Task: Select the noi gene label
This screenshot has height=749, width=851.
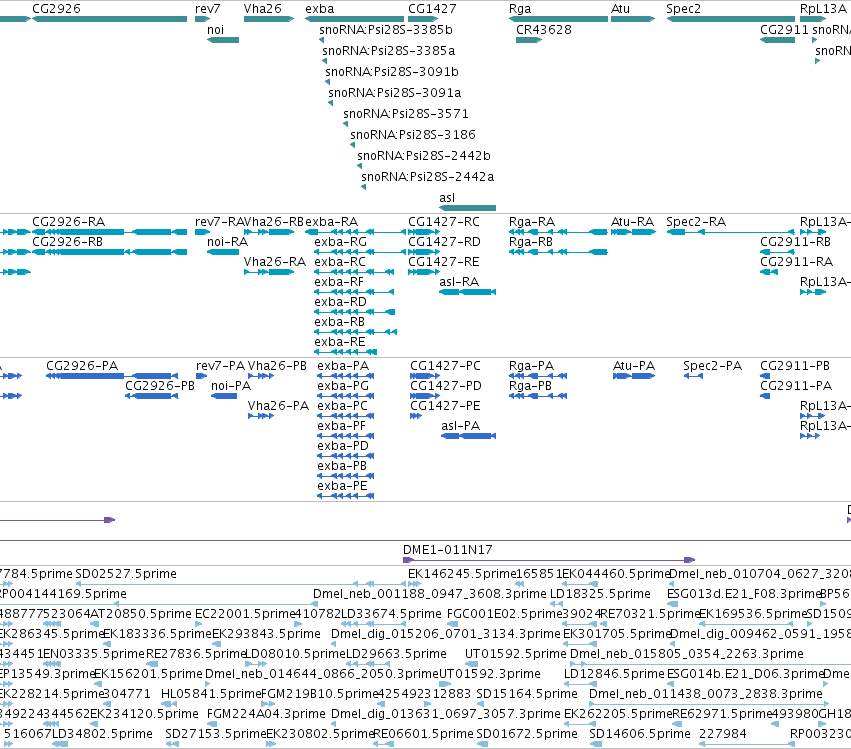Action: pyautogui.click(x=215, y=30)
